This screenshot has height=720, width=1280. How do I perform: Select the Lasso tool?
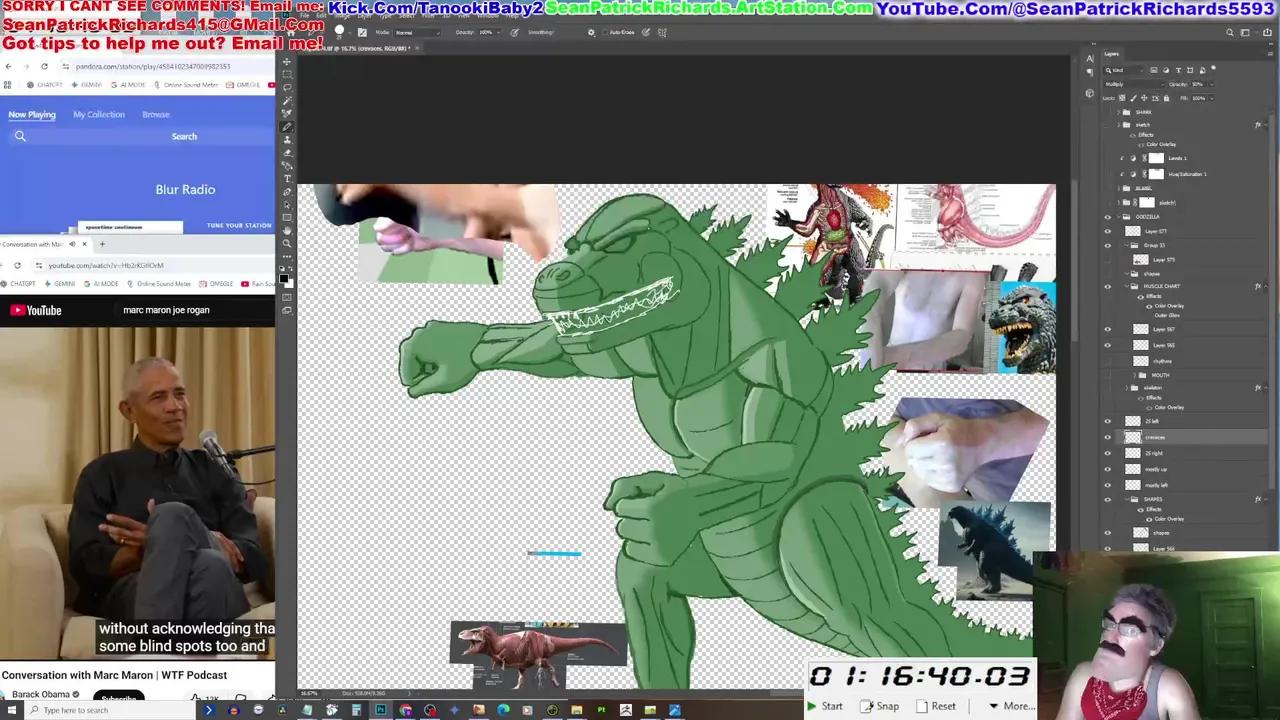[x=287, y=87]
